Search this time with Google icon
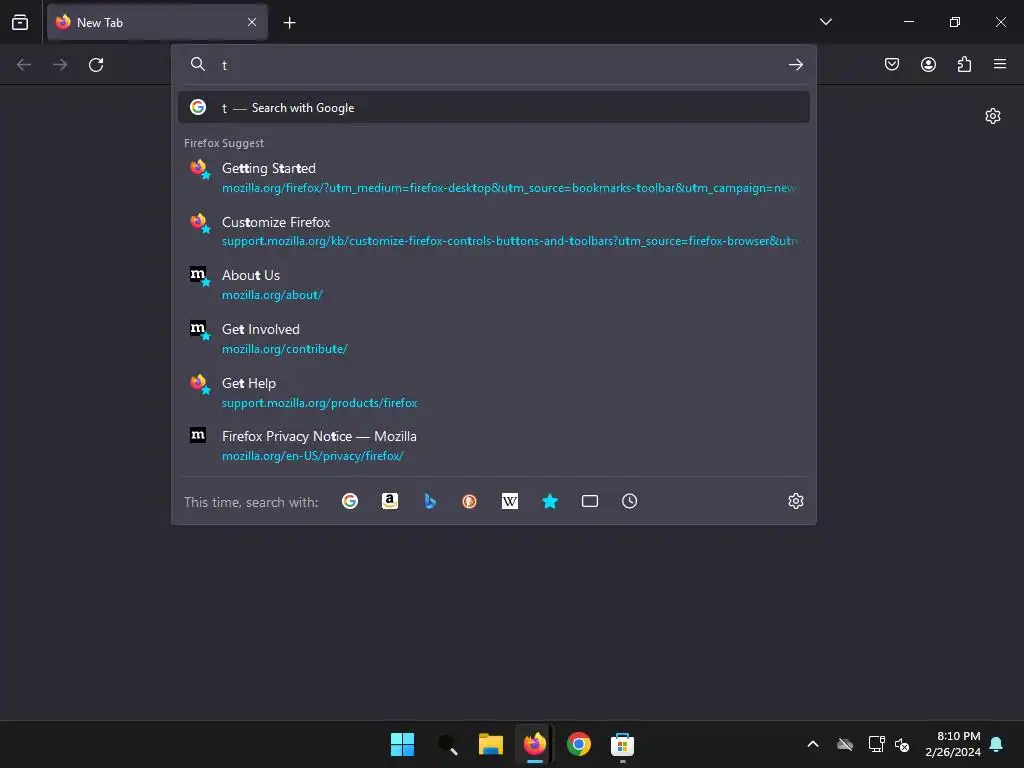 (350, 501)
